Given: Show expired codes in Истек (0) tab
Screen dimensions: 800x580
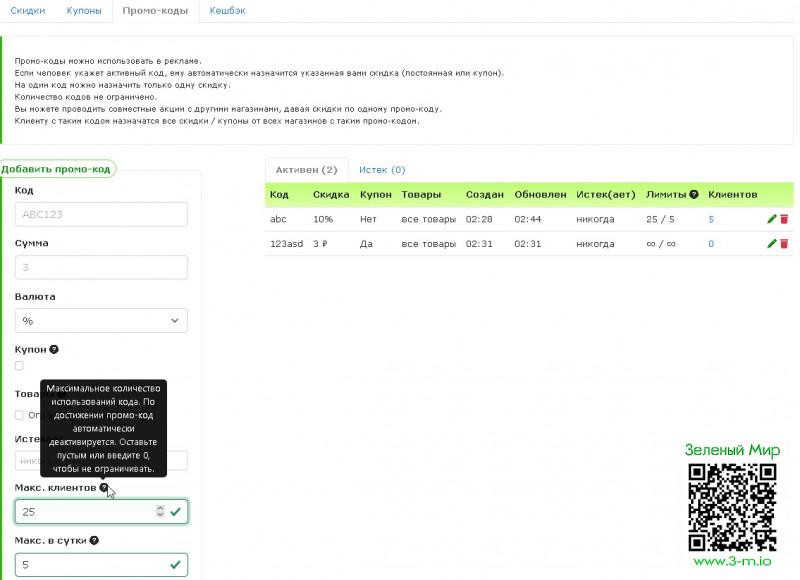Looking at the screenshot, I should [x=382, y=170].
